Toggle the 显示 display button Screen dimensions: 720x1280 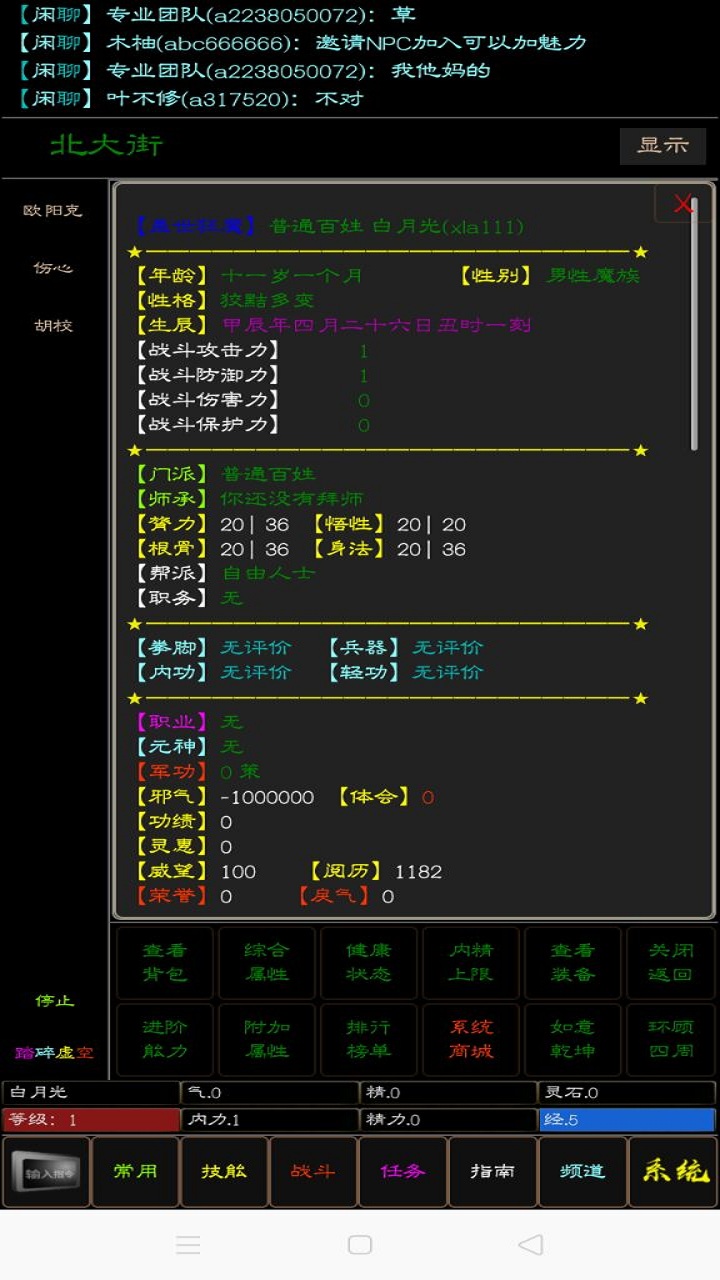tap(662, 146)
